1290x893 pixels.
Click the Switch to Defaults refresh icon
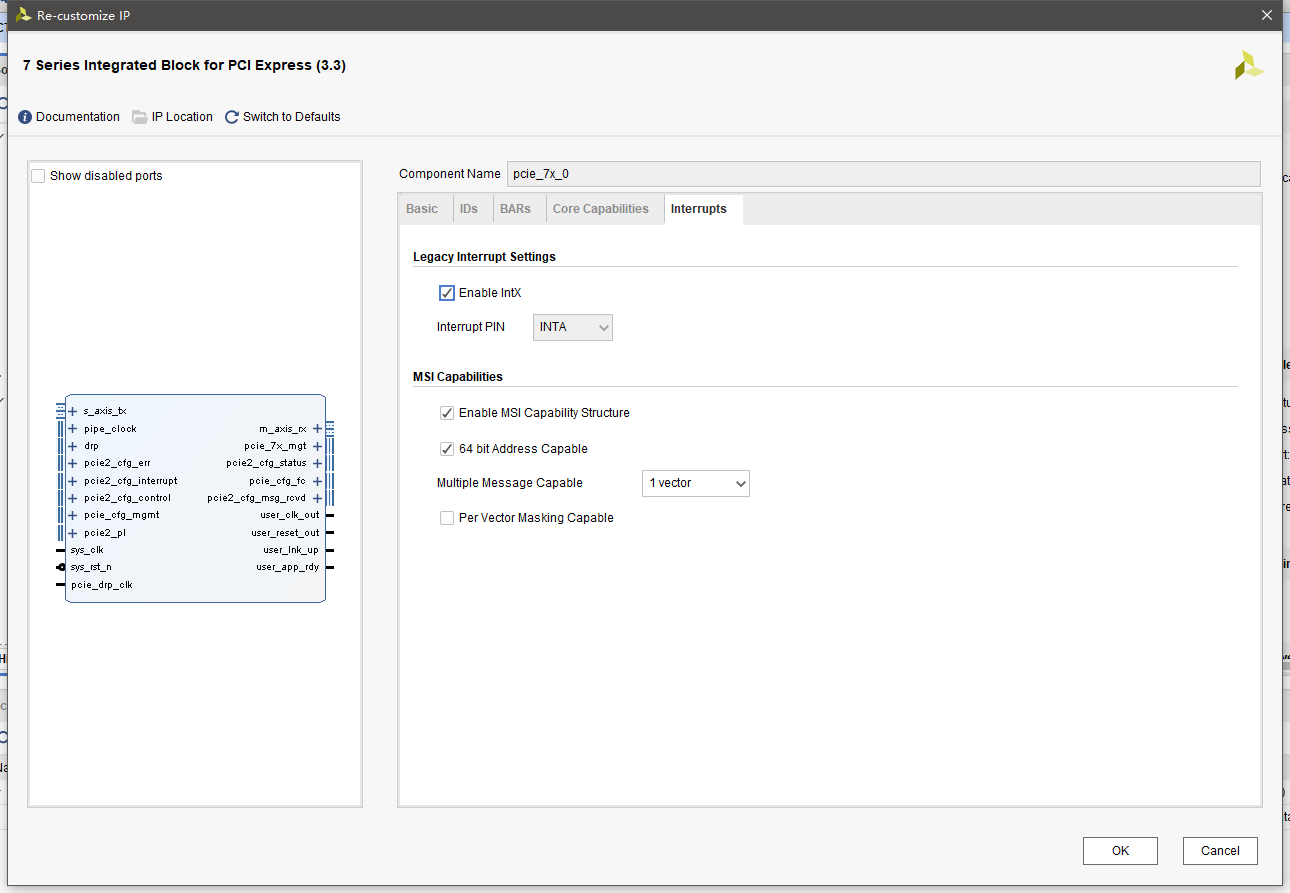pos(232,117)
